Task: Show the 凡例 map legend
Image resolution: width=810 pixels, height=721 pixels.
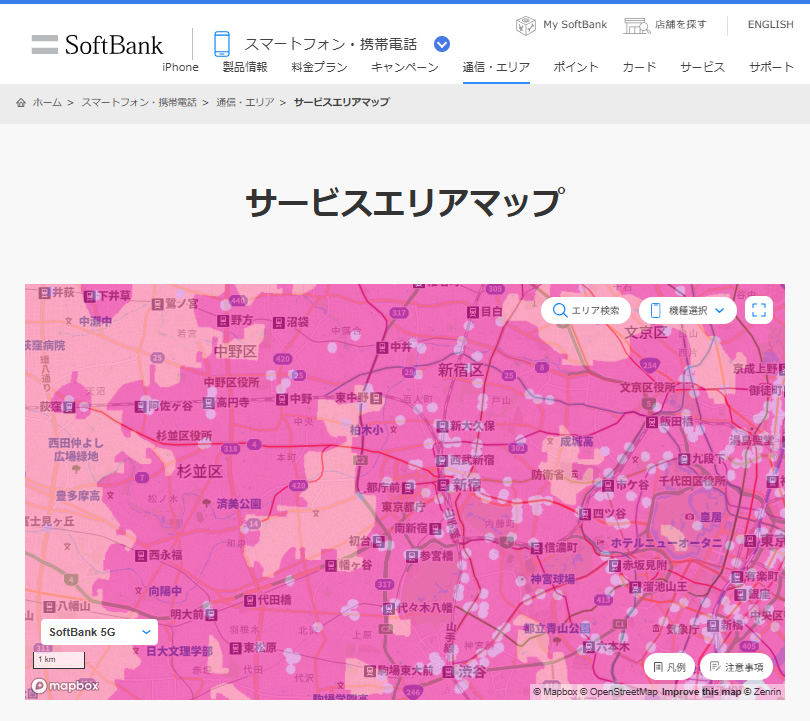Action: 669,666
